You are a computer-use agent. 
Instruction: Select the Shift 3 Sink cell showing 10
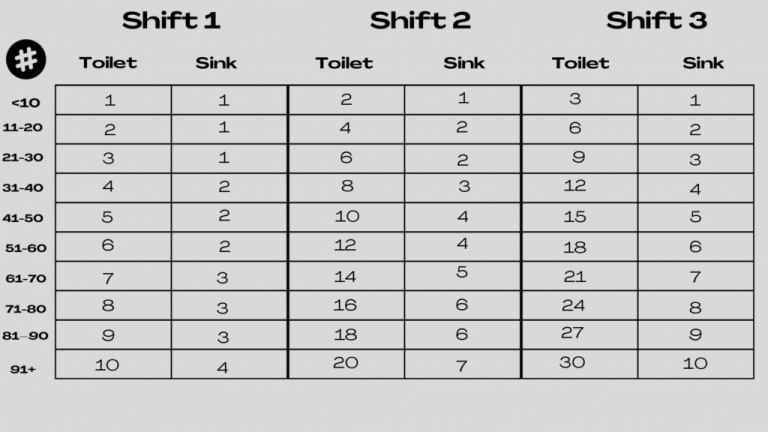click(x=695, y=364)
